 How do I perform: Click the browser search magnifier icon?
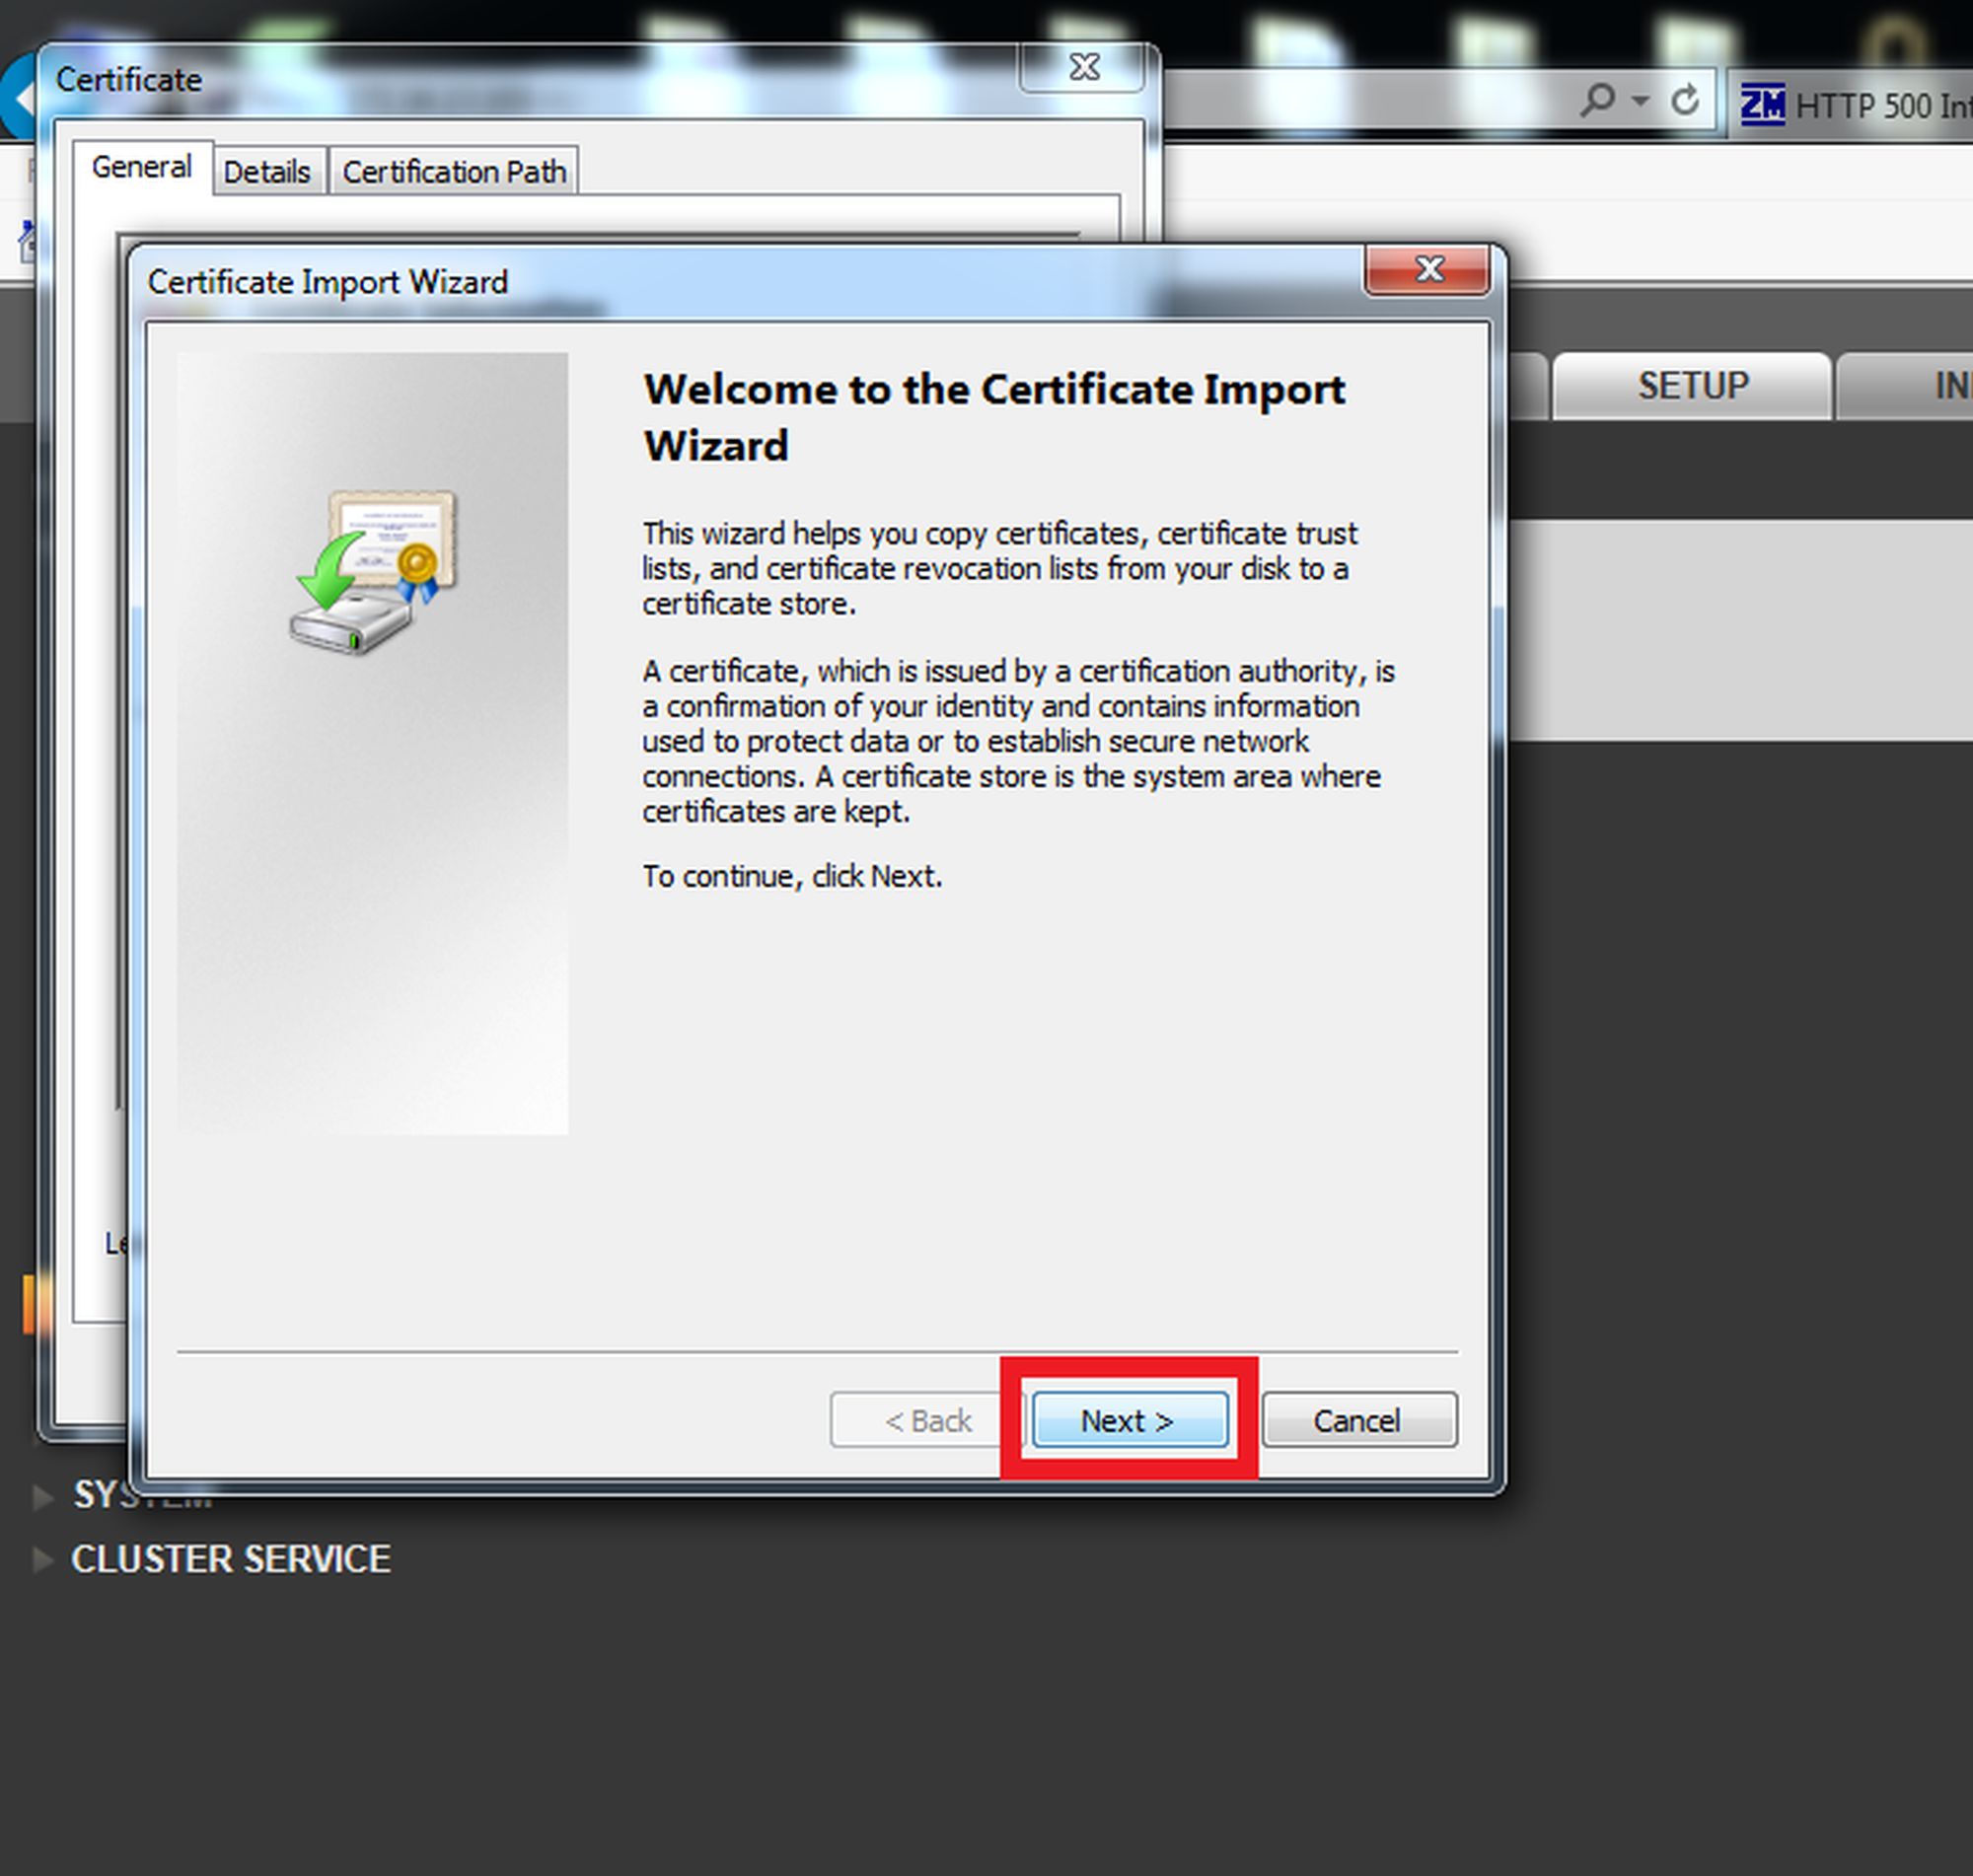(1598, 101)
